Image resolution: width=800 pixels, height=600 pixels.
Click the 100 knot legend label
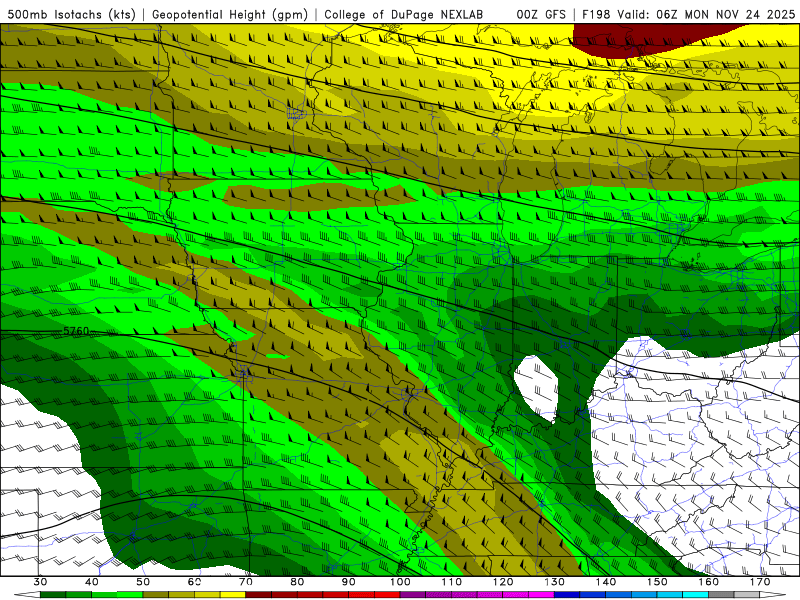pyautogui.click(x=400, y=582)
